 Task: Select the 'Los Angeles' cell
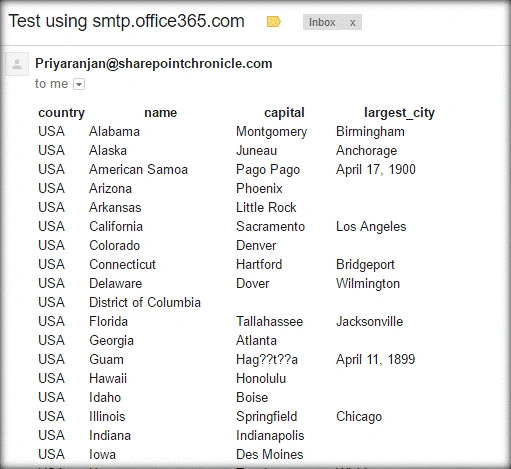pos(371,227)
